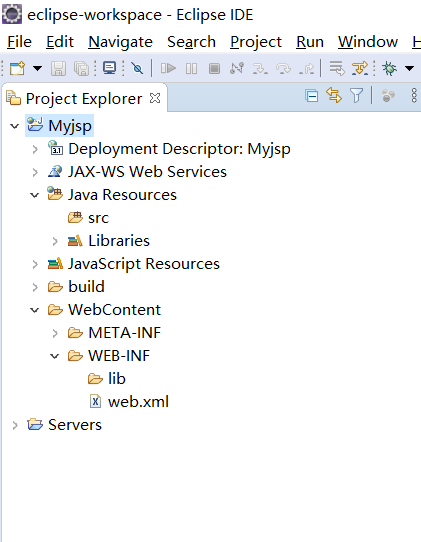Image resolution: width=421 pixels, height=542 pixels.
Task: Click the Debug bug icon
Action: [390, 68]
